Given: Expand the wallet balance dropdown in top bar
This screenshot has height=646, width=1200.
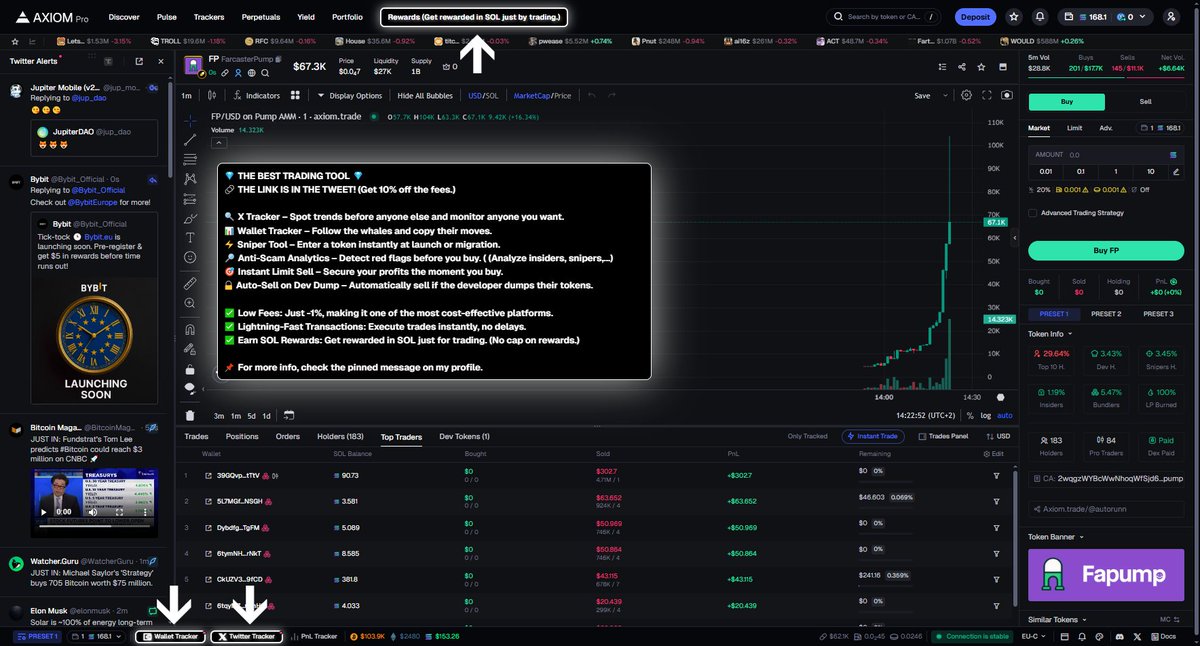Looking at the screenshot, I should coord(1144,17).
